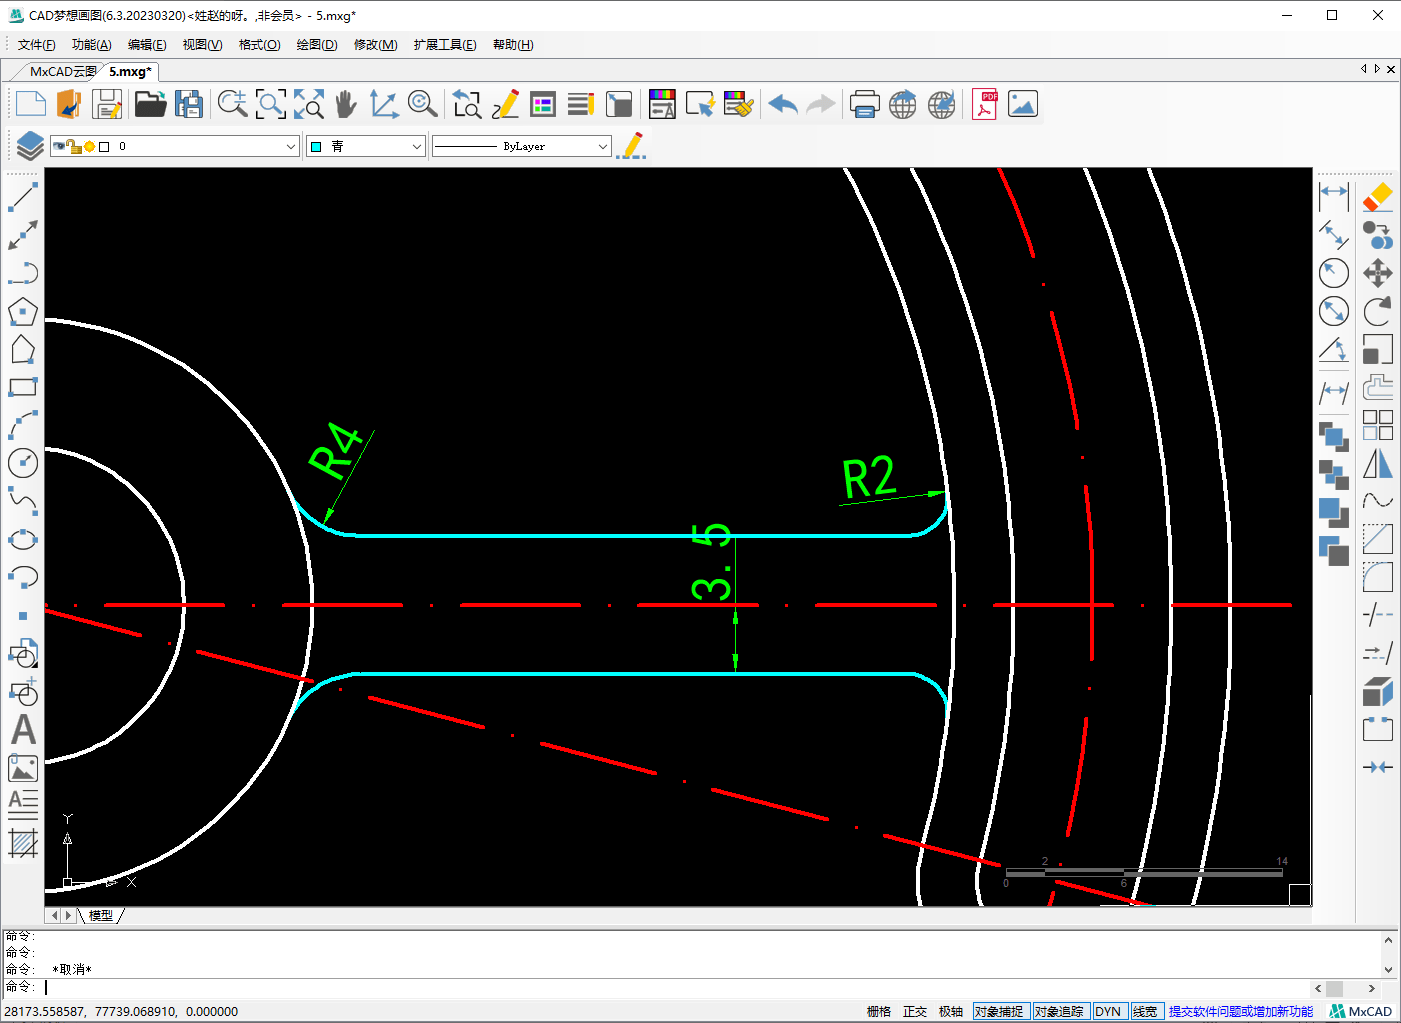
Task: Turn off DYN dynamic input
Action: click(x=1108, y=1011)
